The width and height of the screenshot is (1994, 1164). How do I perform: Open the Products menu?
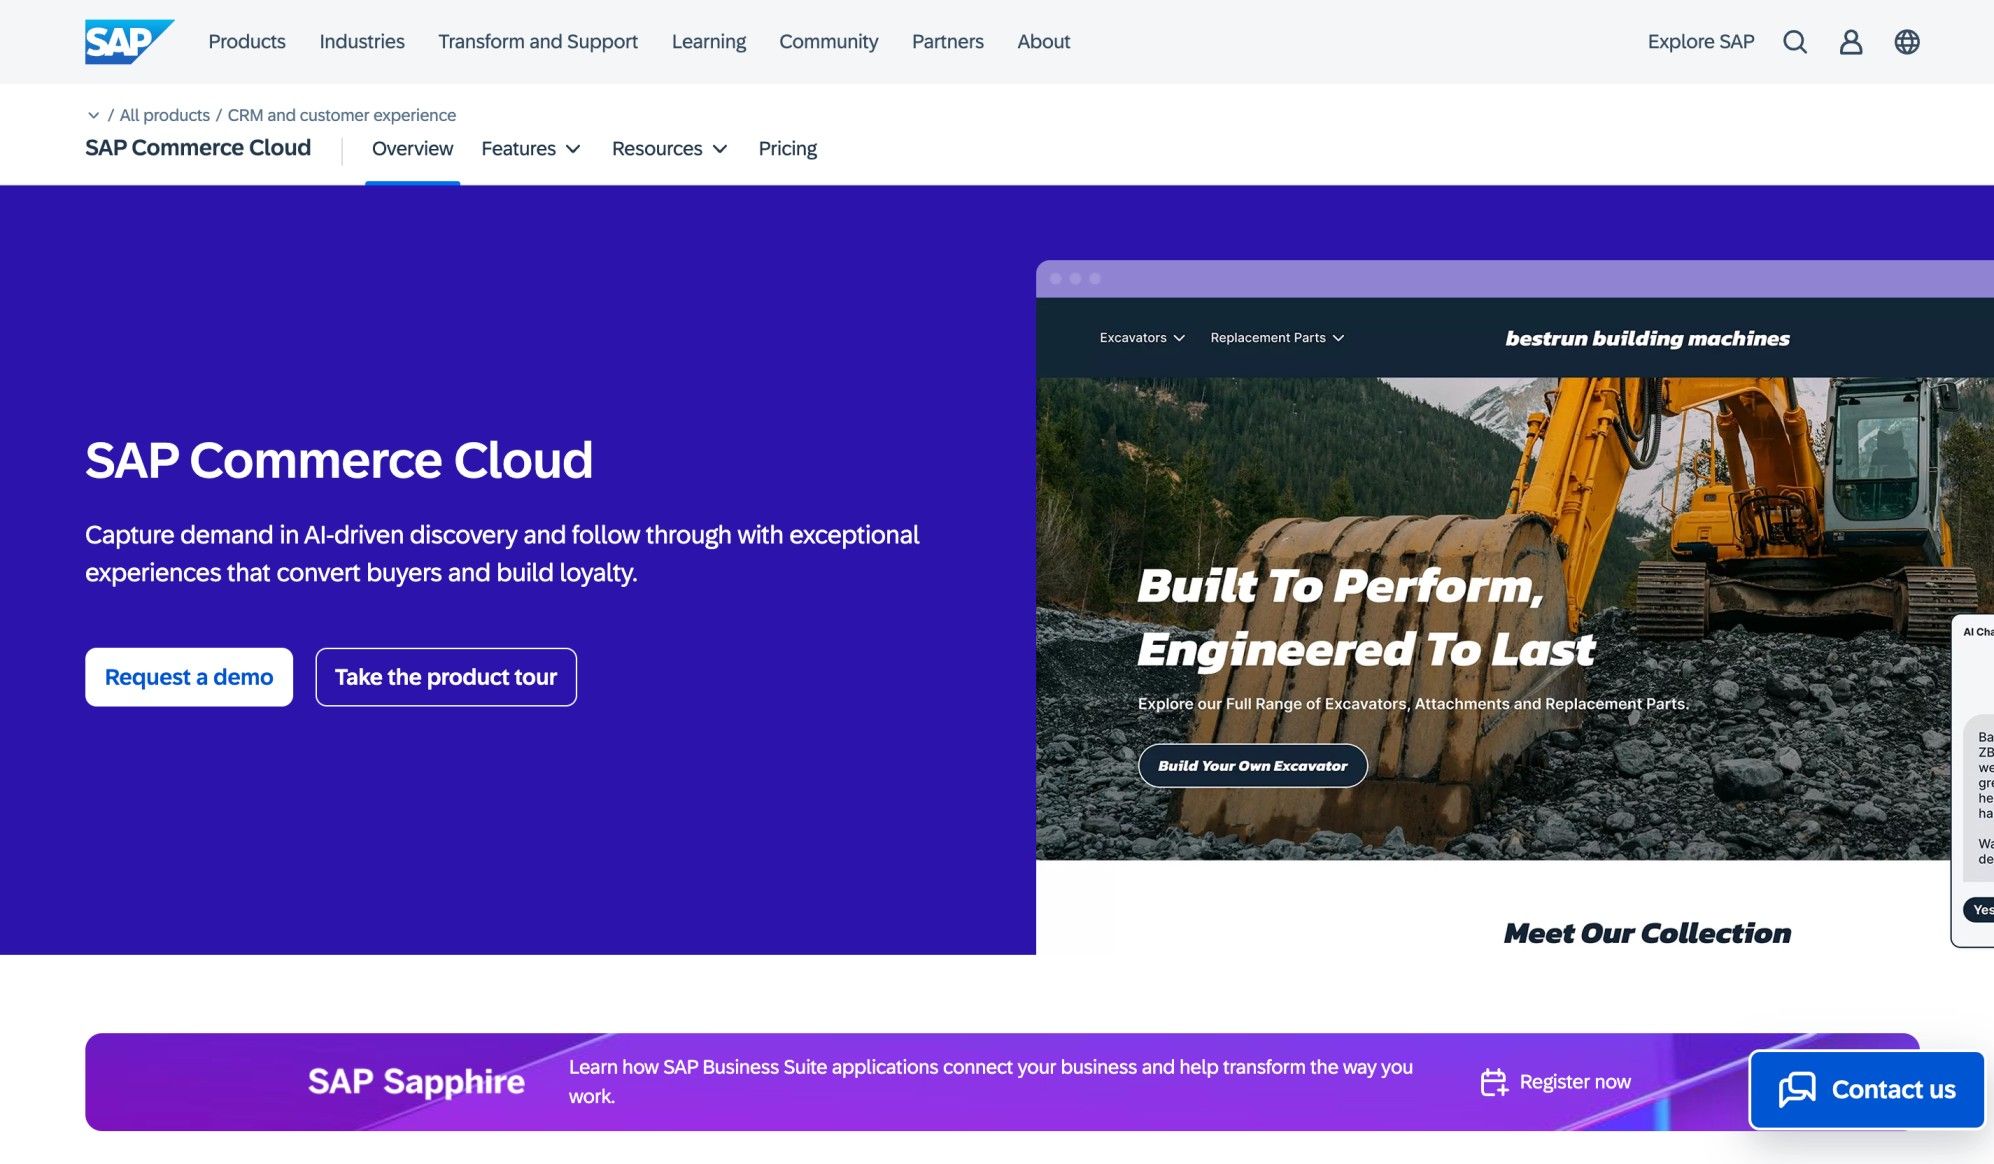pos(247,42)
